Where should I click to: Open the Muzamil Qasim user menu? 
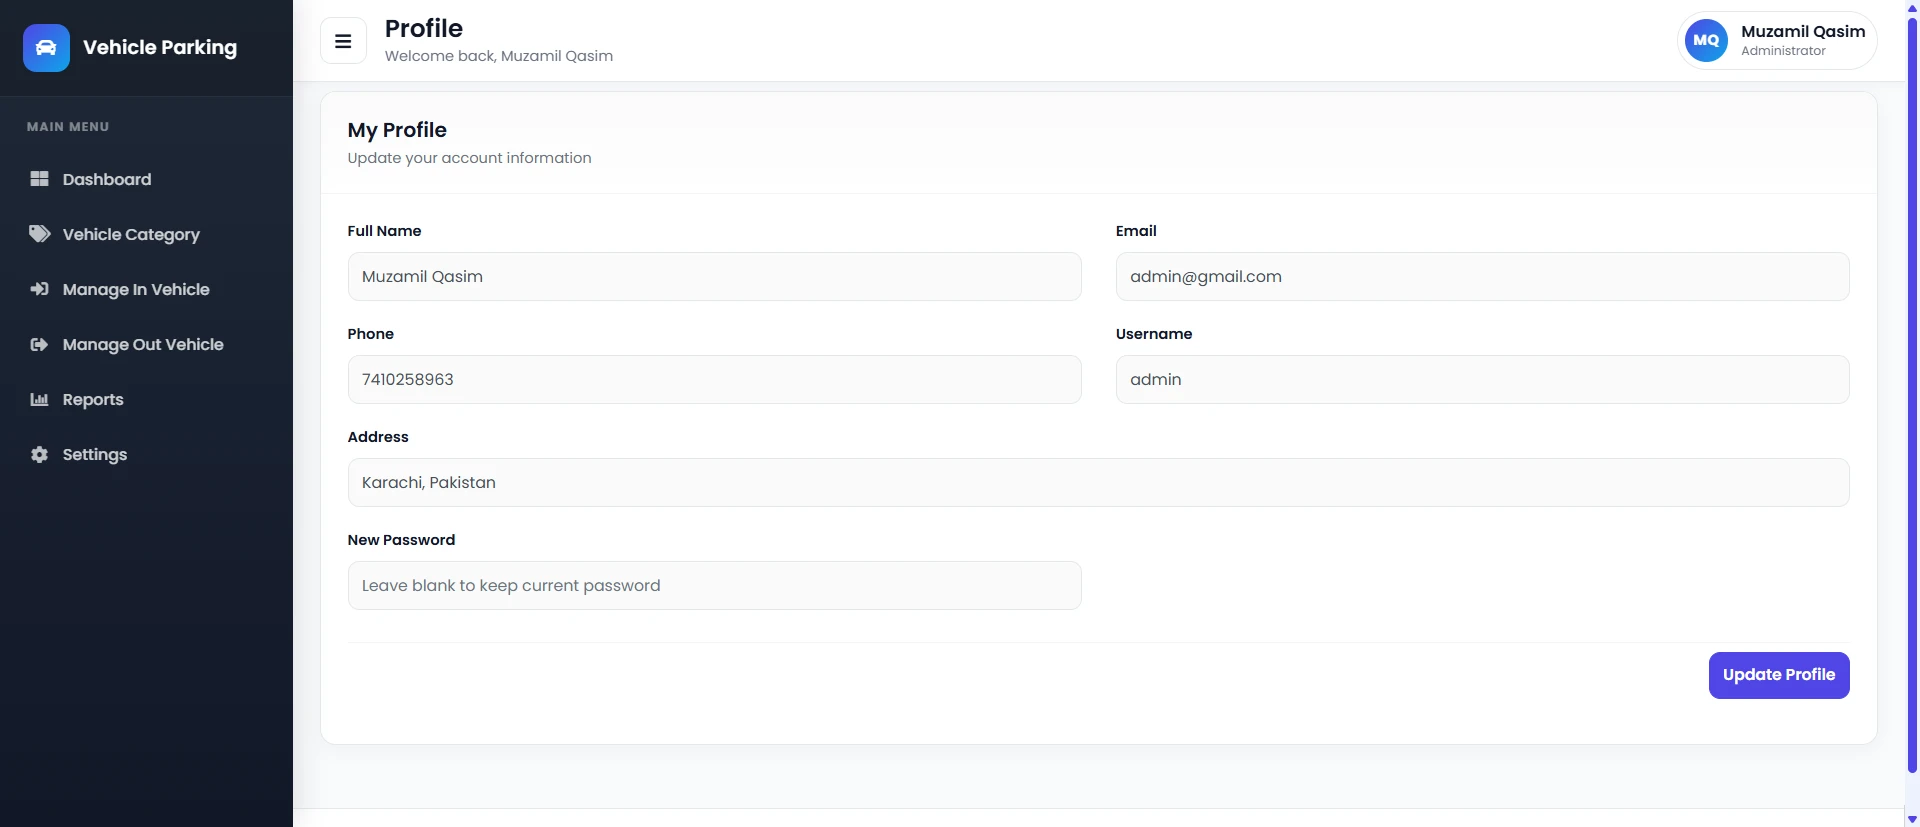pyautogui.click(x=1777, y=41)
